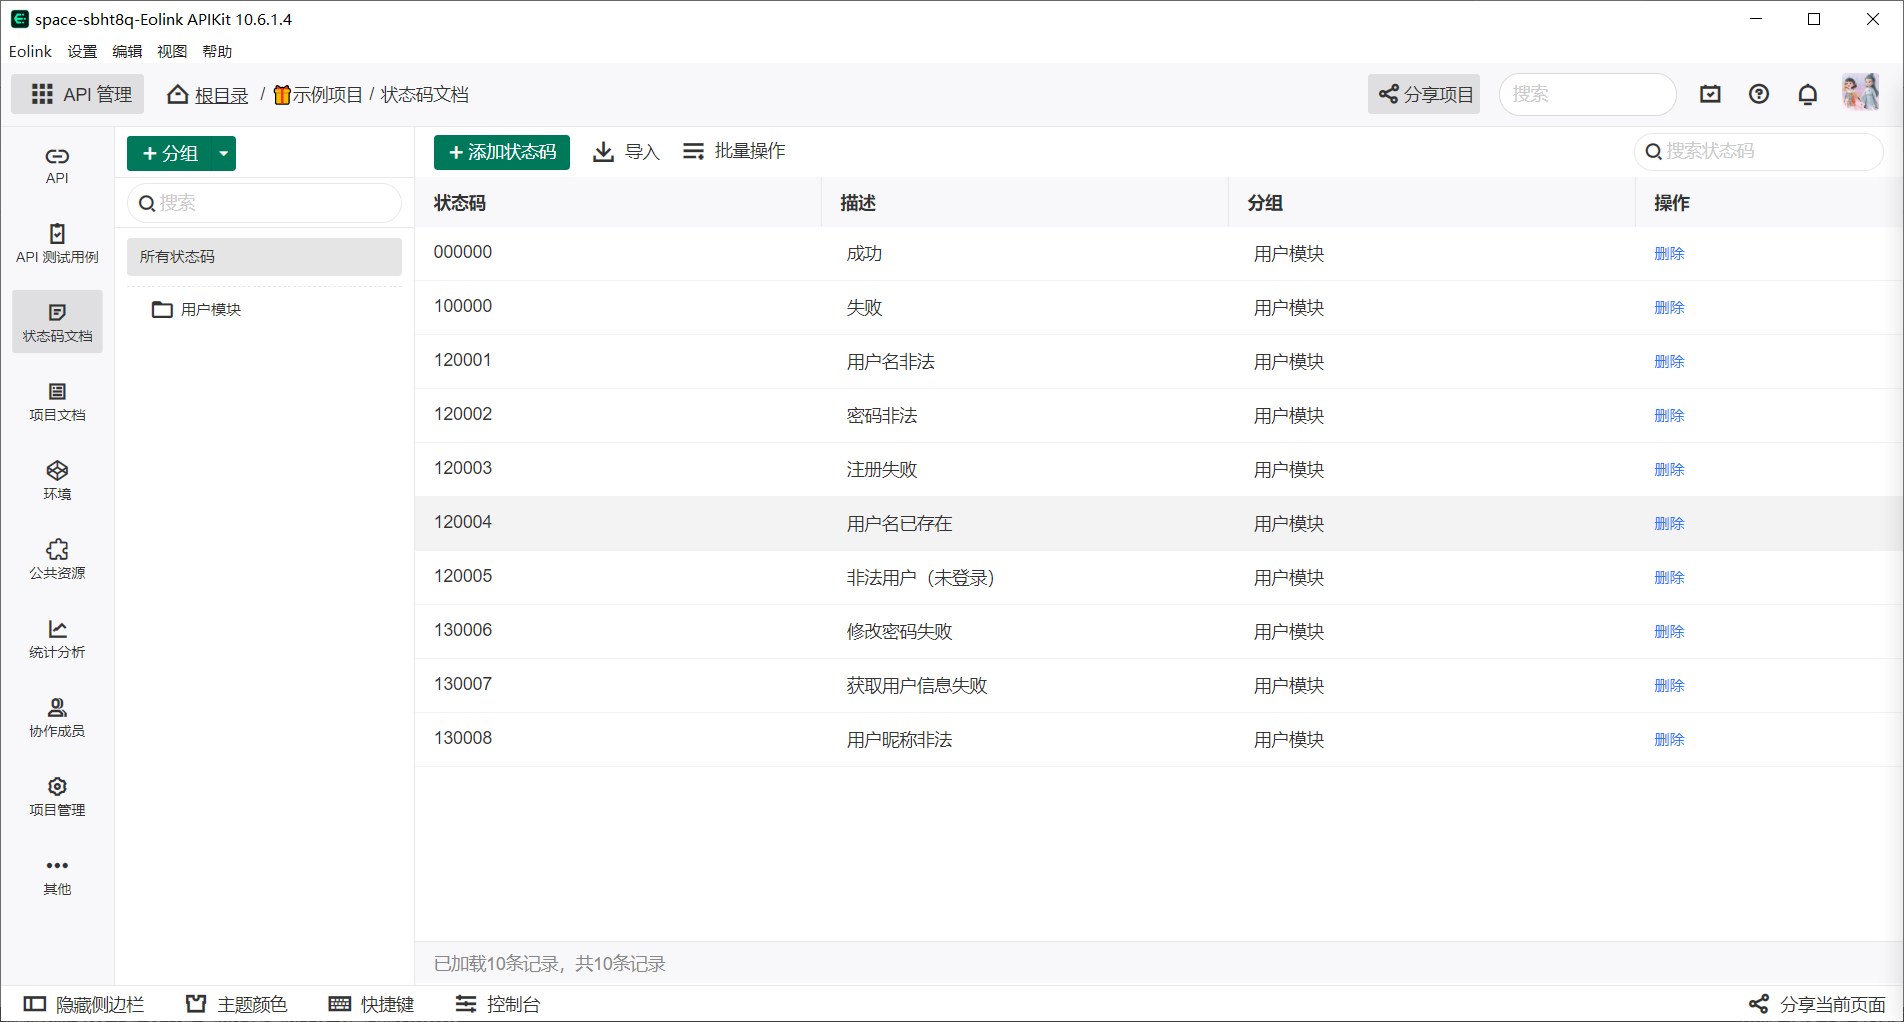
Task: Click 分享当前页面 at the bottom
Action: point(1817,1004)
